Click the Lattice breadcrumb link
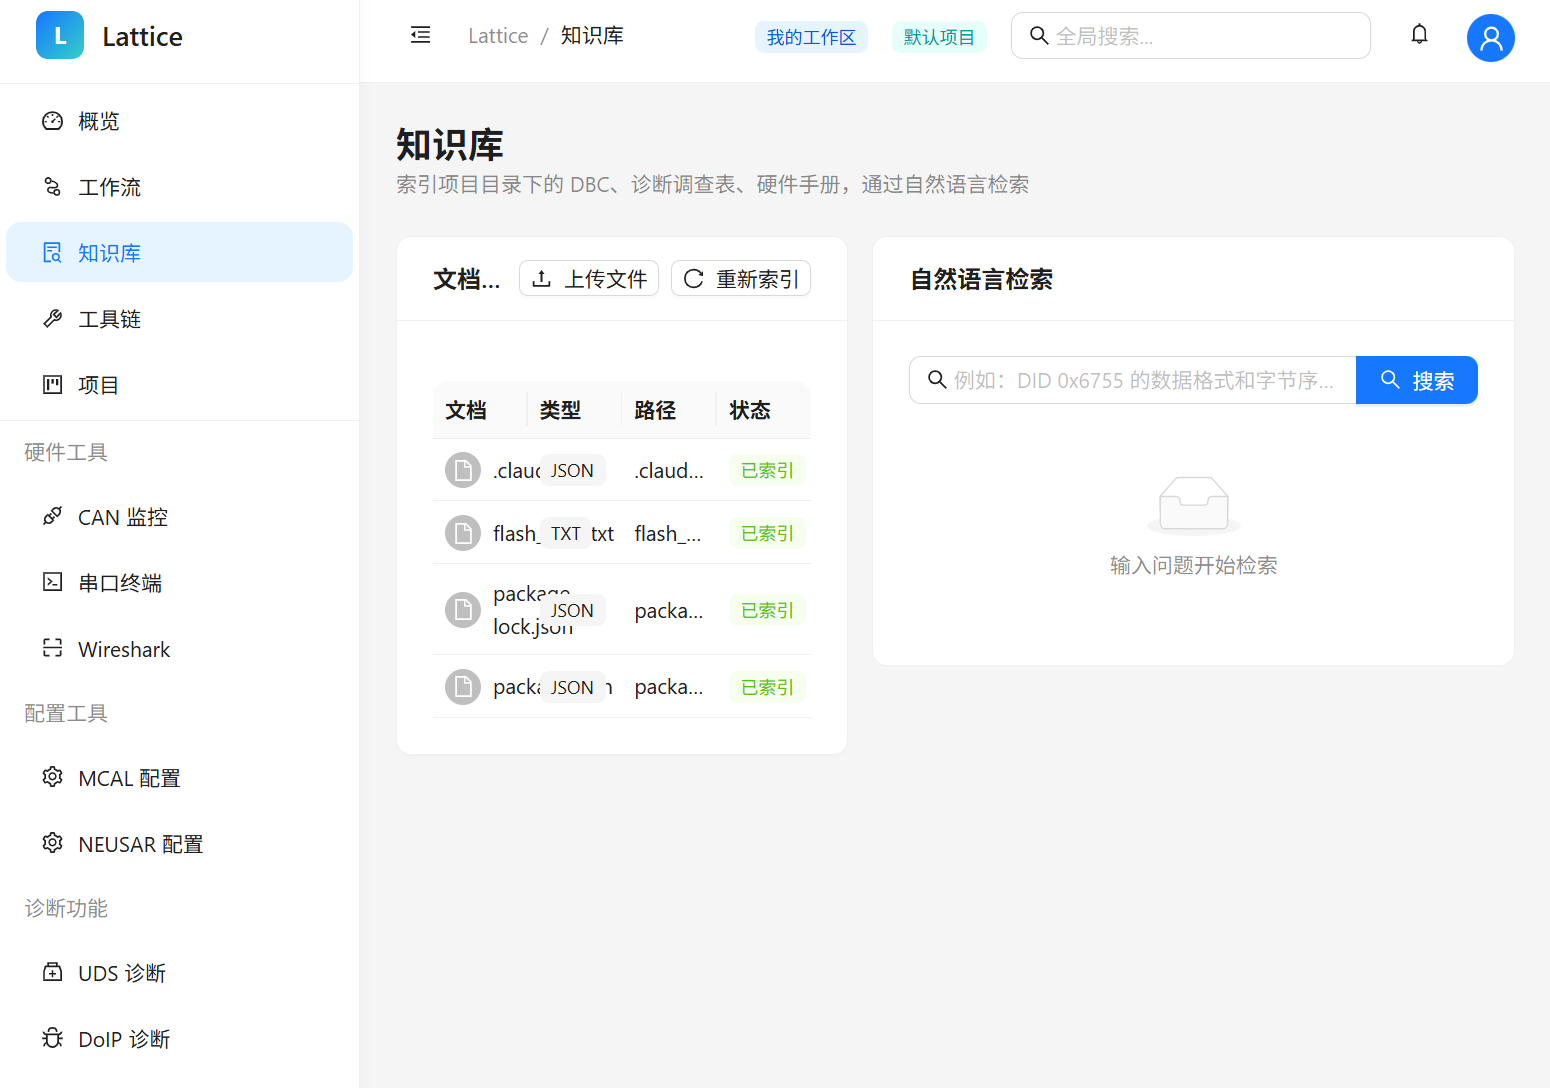The width and height of the screenshot is (1550, 1088). [498, 36]
